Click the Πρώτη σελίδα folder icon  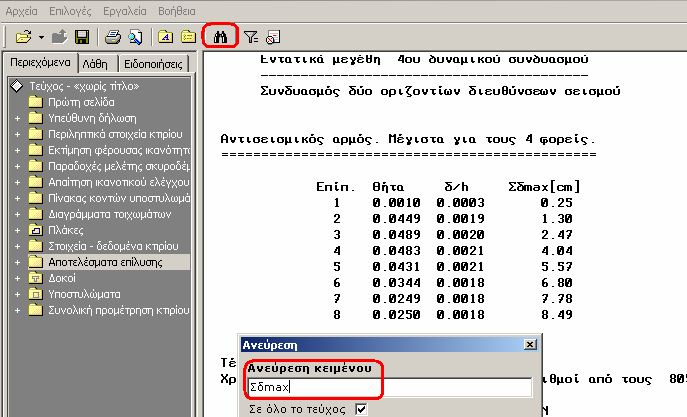(35, 102)
